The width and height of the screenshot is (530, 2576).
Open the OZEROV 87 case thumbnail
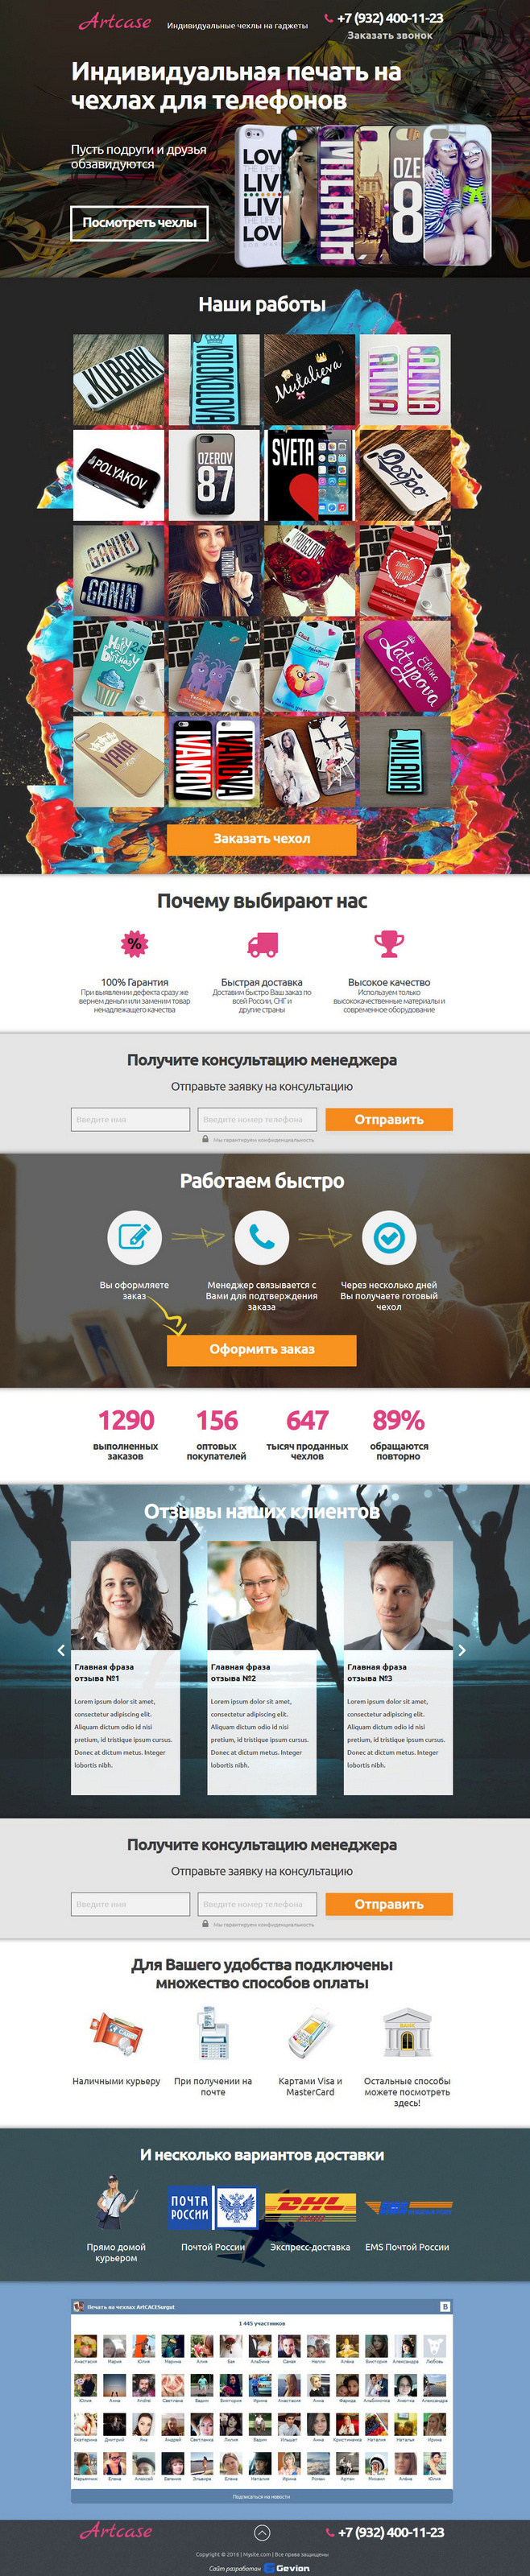(x=213, y=475)
